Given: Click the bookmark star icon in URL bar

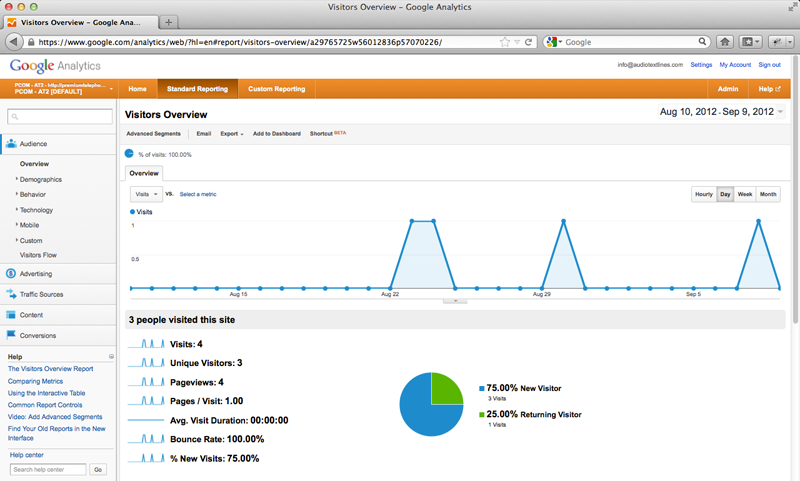Looking at the screenshot, I should pos(505,42).
